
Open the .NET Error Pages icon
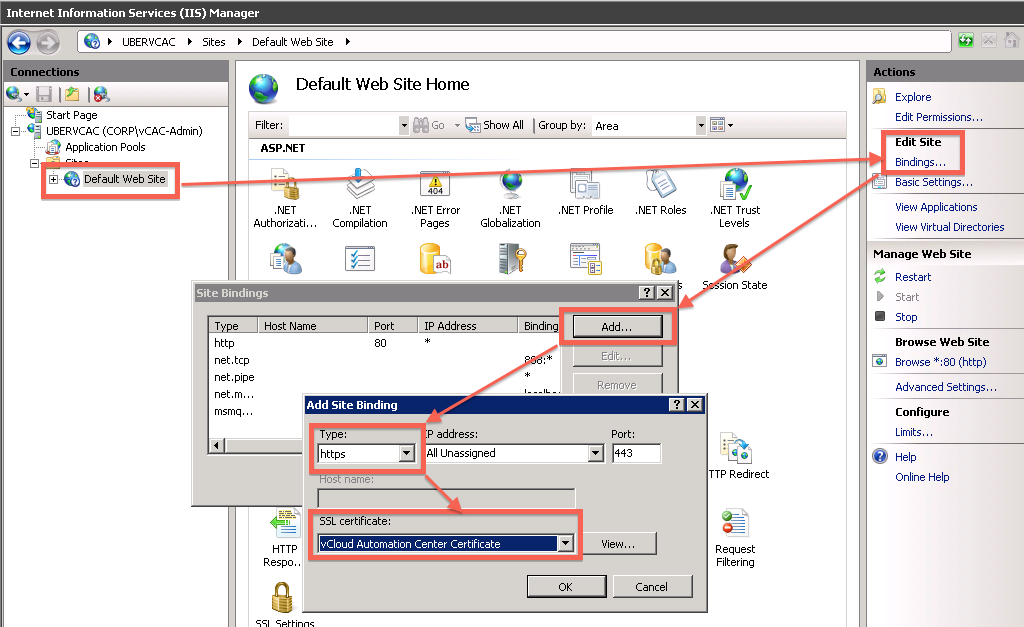point(435,185)
